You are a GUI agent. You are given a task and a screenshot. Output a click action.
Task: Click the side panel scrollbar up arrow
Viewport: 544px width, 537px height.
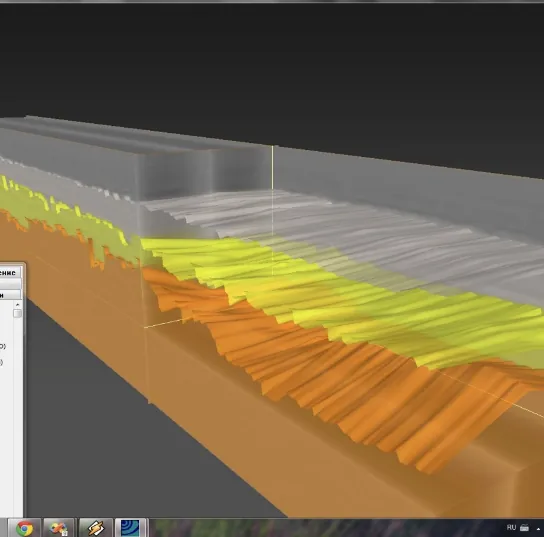[x=17, y=304]
